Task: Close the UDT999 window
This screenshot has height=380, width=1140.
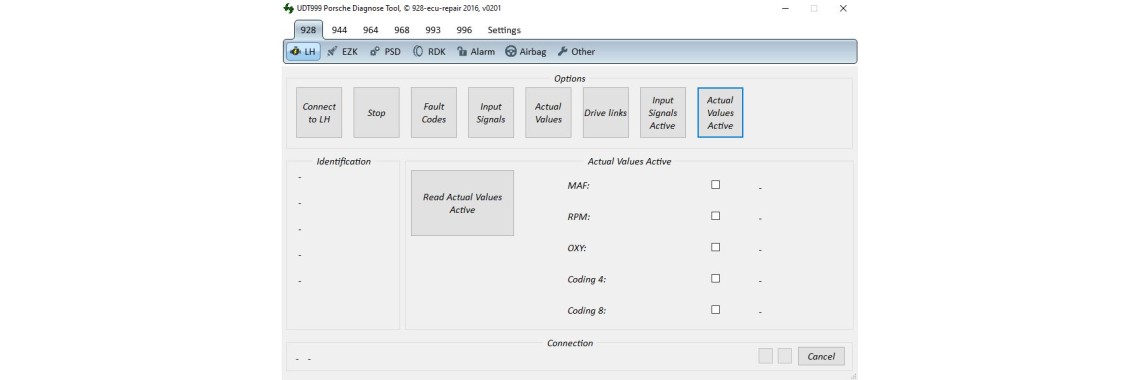Action: (843, 9)
